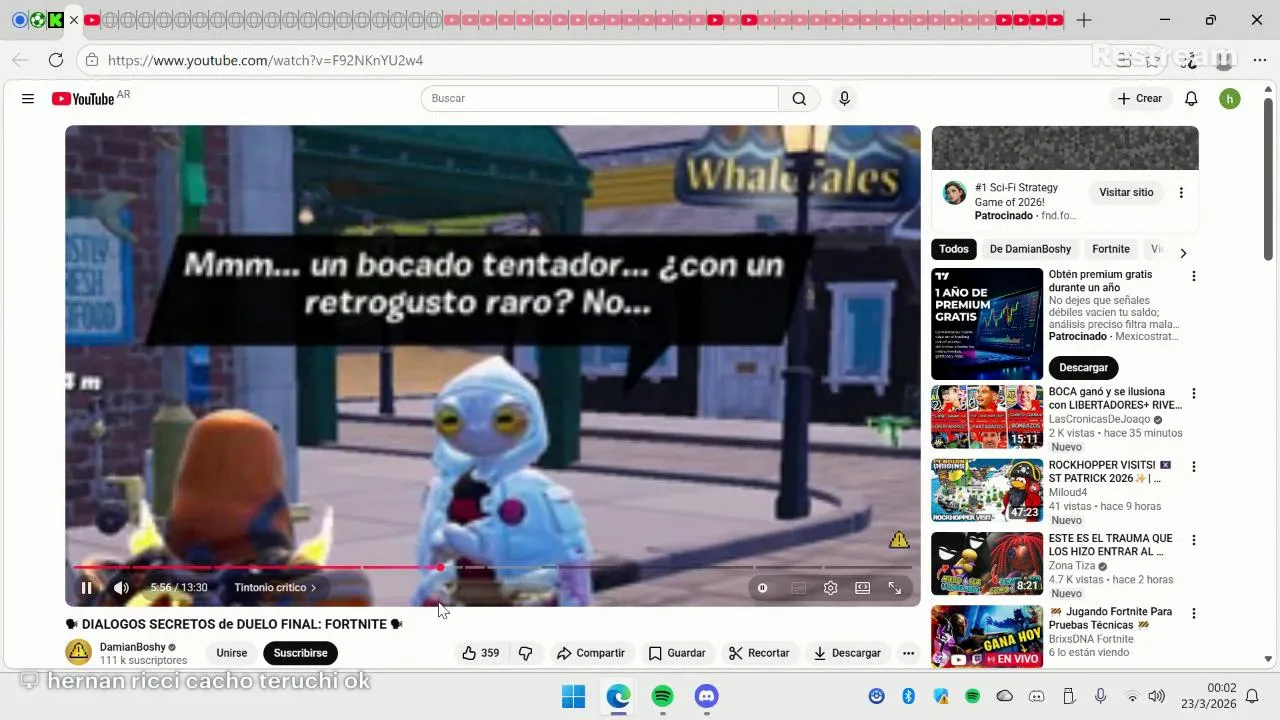This screenshot has height=720, width=1280.
Task: Open '1 AÑO DE PREMIUM GRATIS' ad thumbnail
Action: (x=987, y=324)
